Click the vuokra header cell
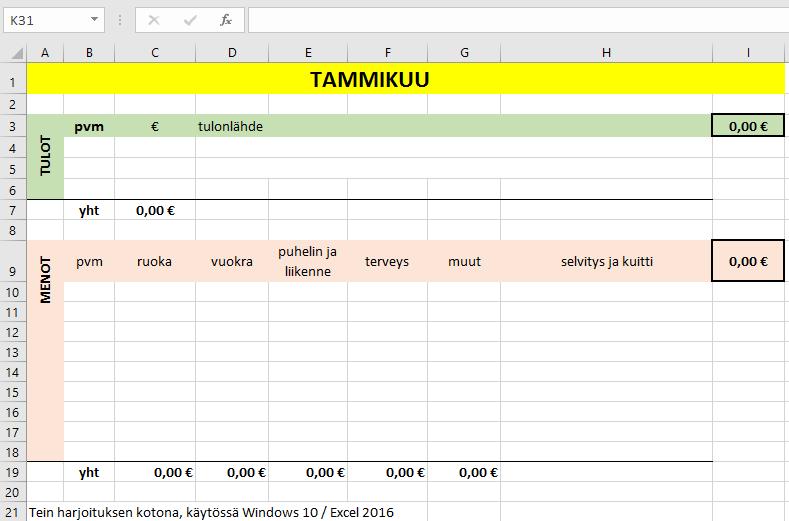 [232, 261]
